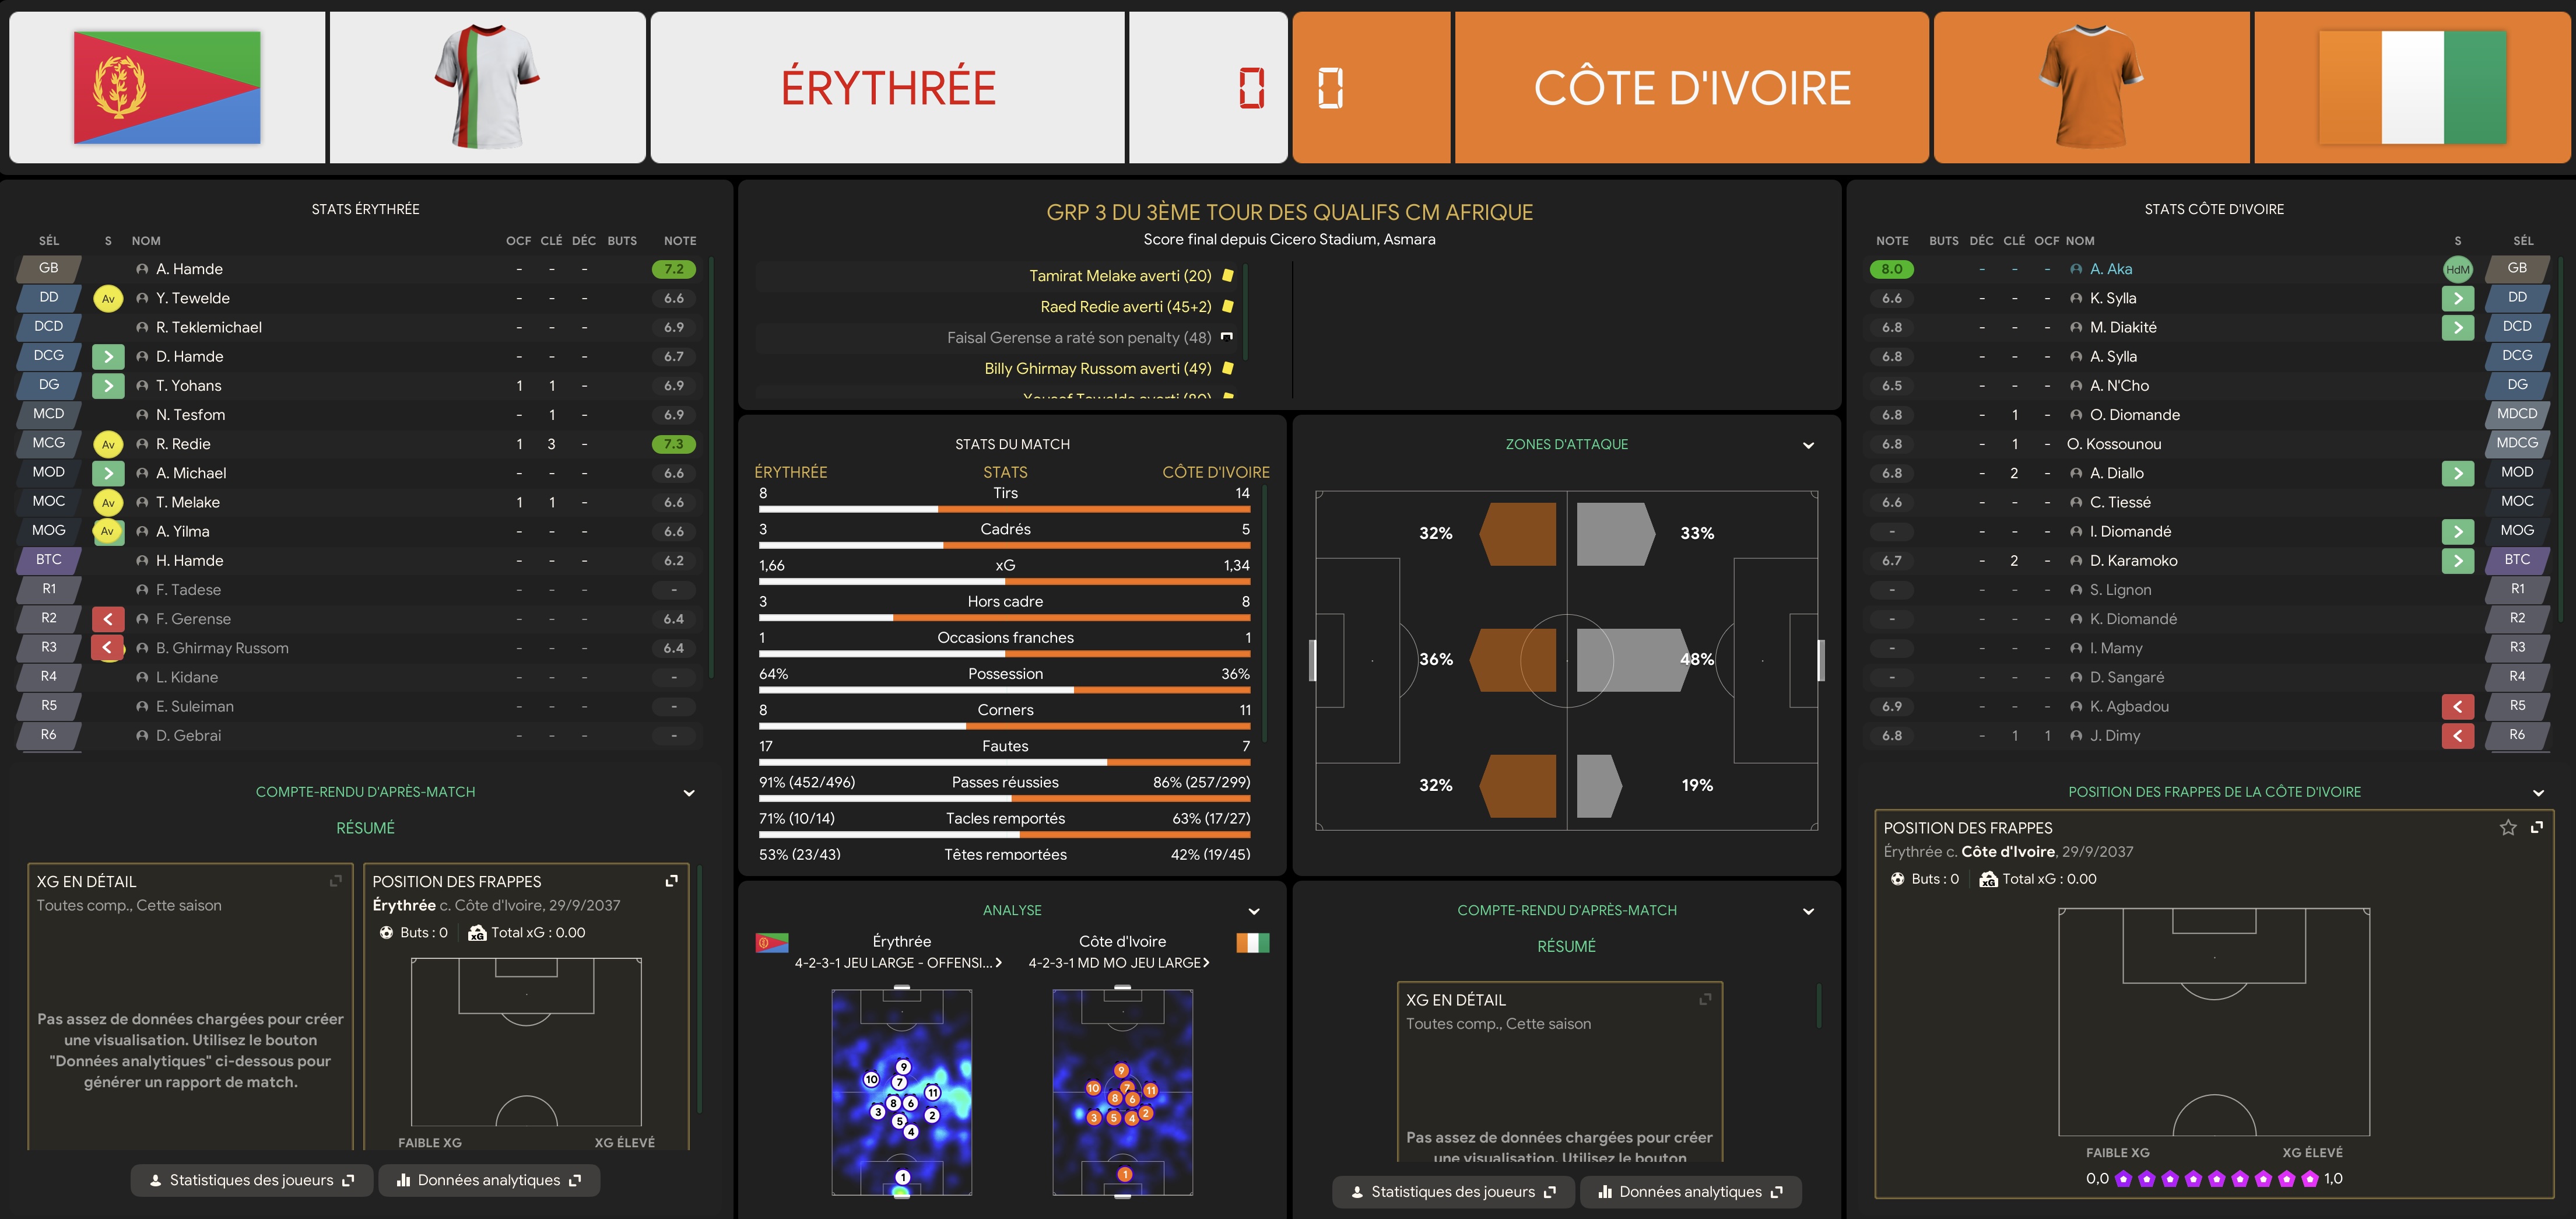Click yellow card icon beside T. Melake
The width and height of the screenshot is (2576, 1219).
point(108,502)
